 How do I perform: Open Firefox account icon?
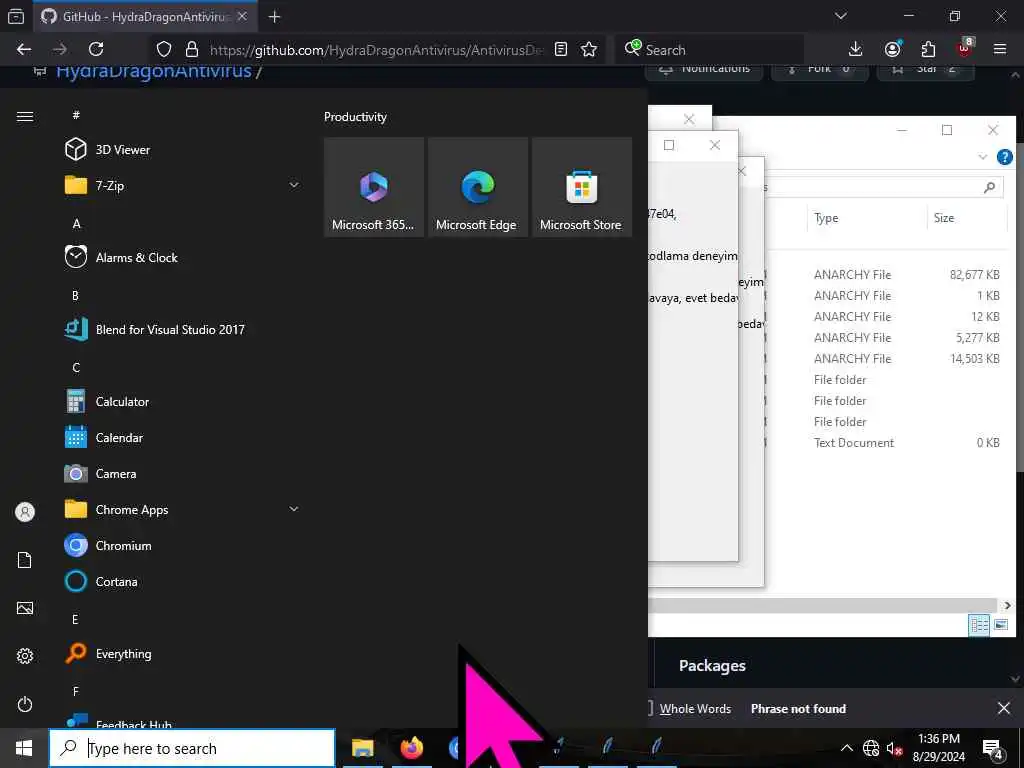coord(893,49)
